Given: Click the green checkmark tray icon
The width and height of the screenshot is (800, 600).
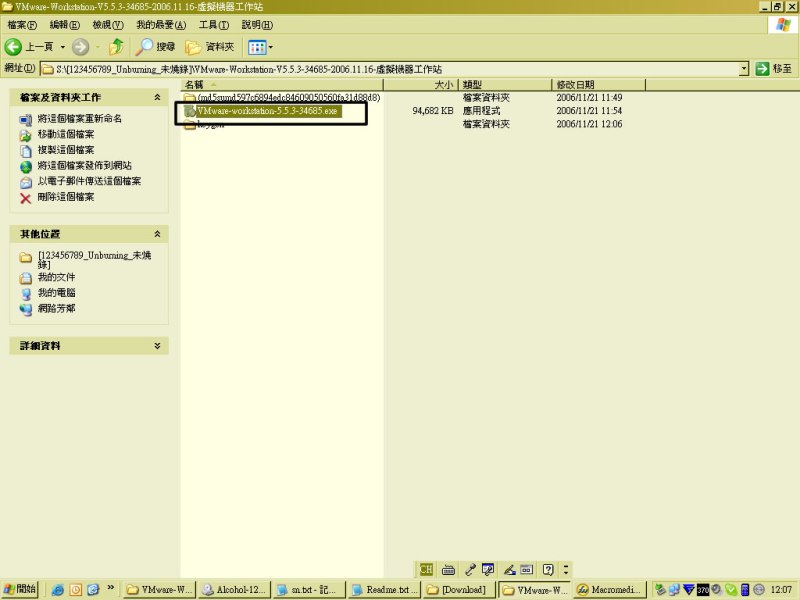Looking at the screenshot, I should coord(731,590).
